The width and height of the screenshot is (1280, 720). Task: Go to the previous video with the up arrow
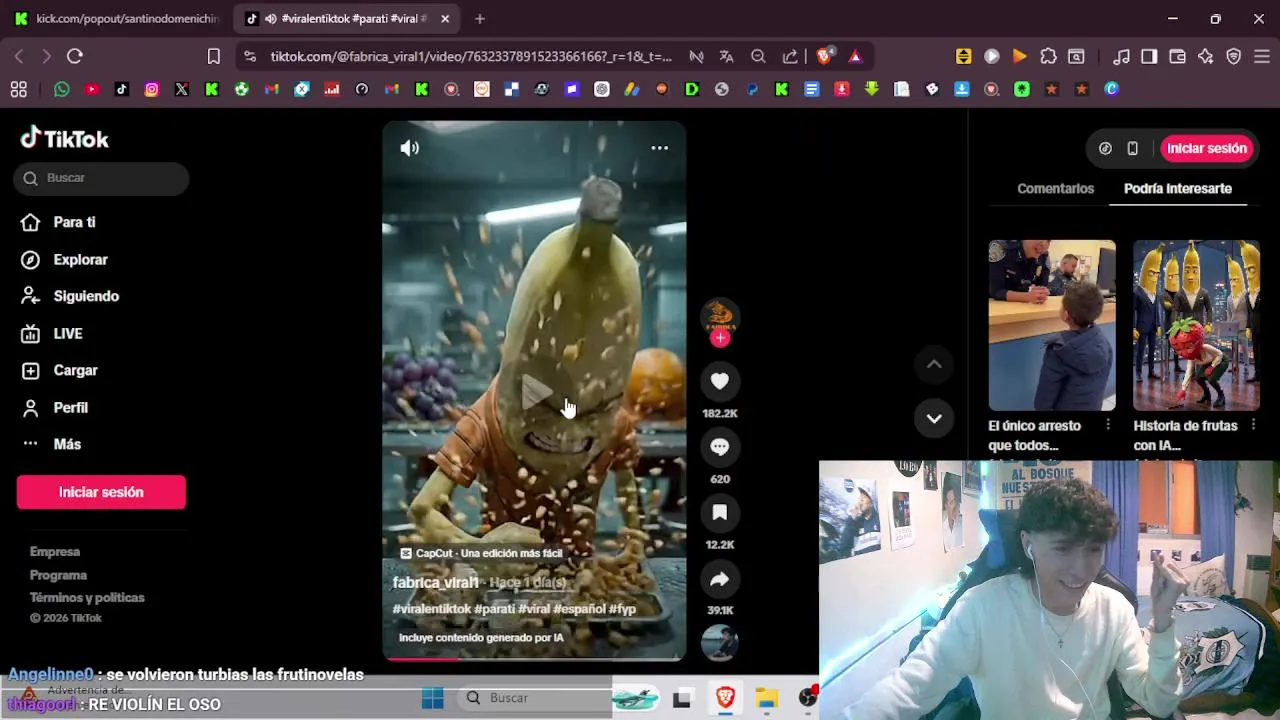point(934,365)
